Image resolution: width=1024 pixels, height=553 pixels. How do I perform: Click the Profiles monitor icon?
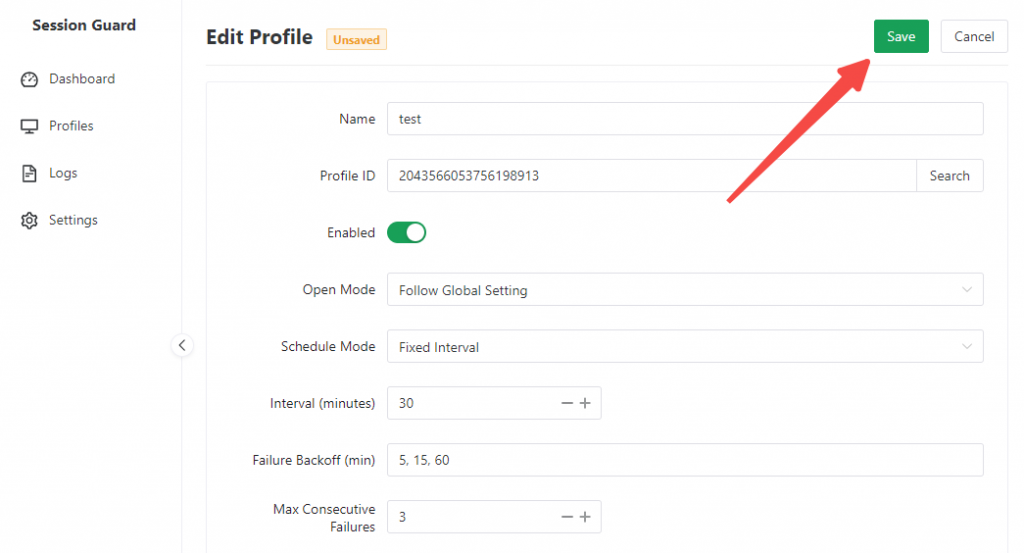[29, 126]
